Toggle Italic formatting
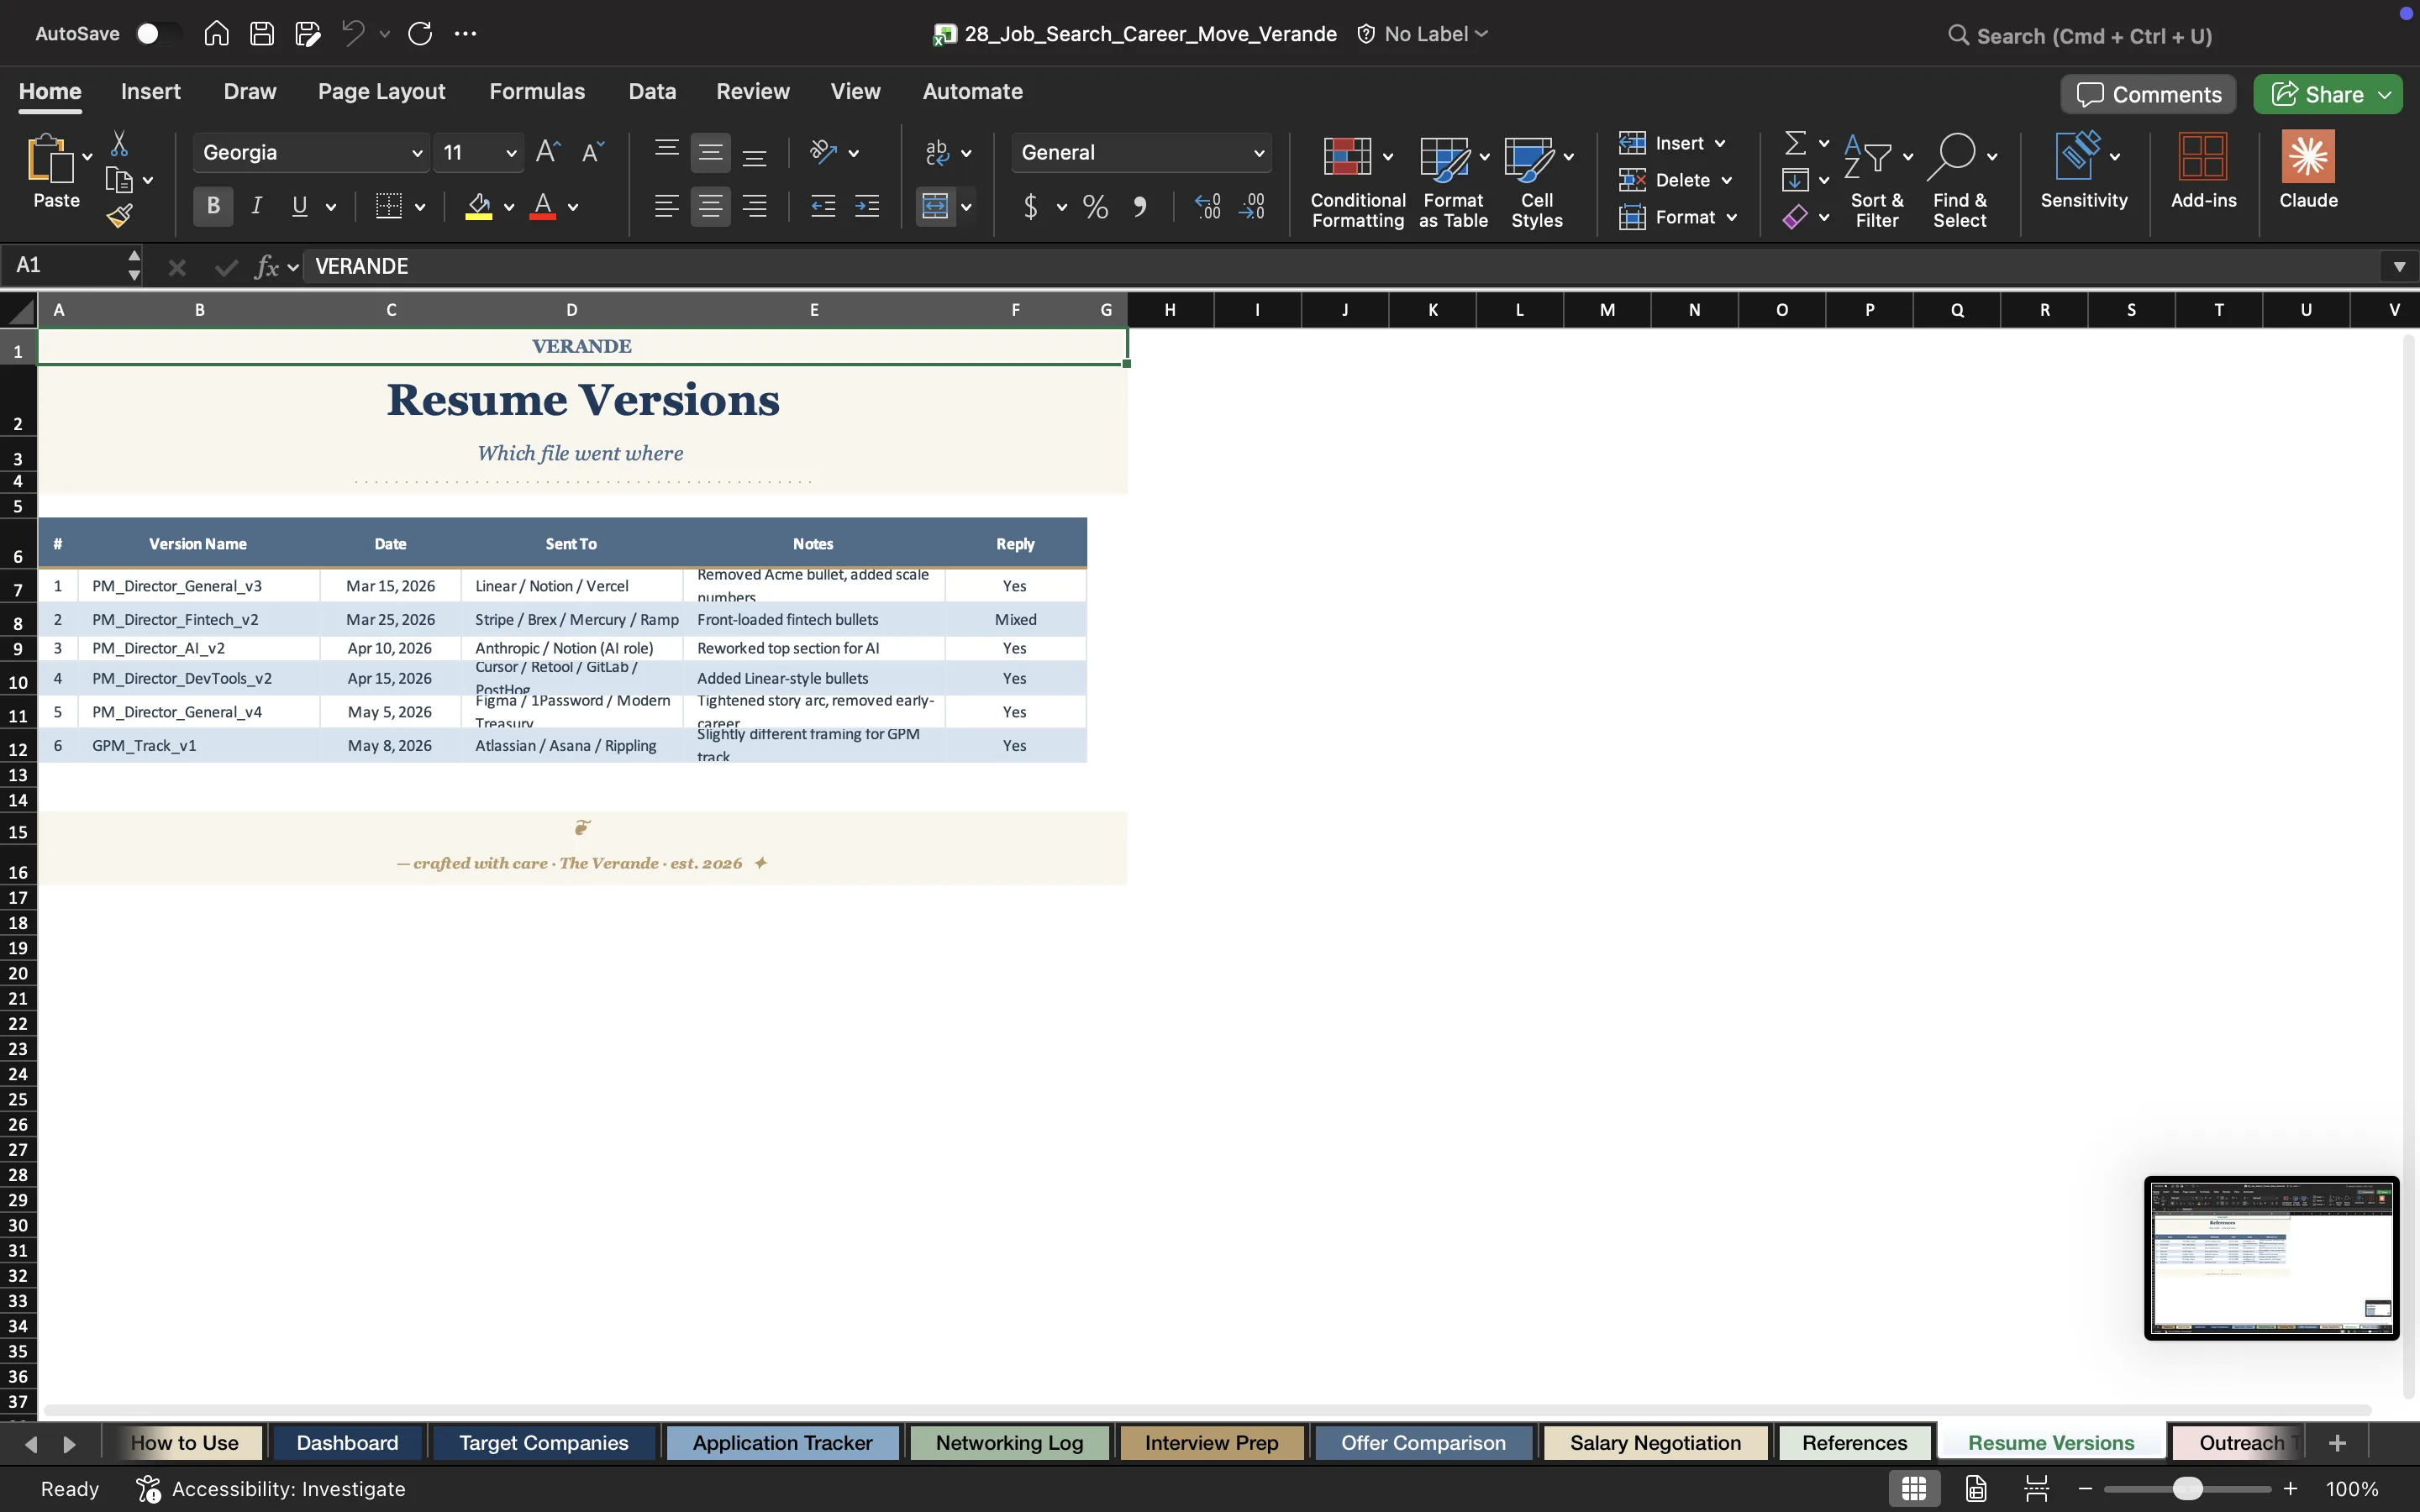The image size is (2420, 1512). (256, 207)
